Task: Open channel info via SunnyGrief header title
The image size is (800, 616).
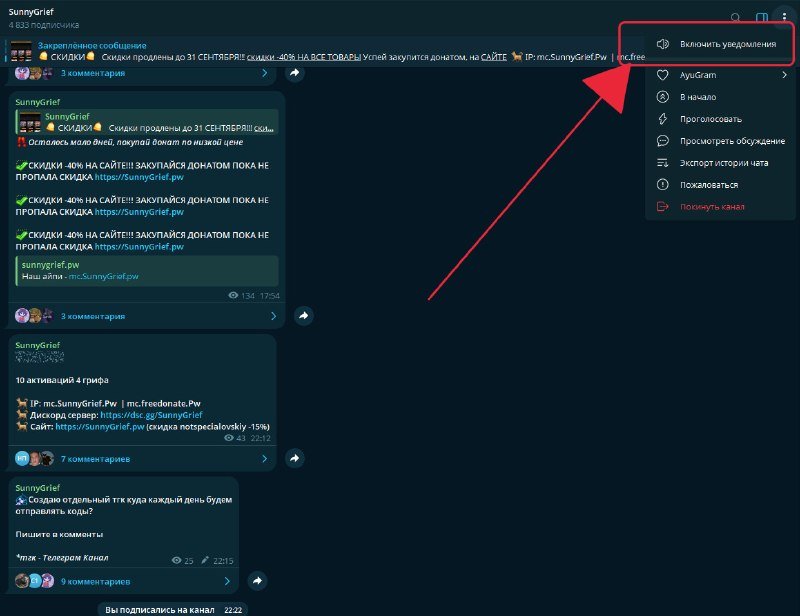Action: click(x=31, y=12)
